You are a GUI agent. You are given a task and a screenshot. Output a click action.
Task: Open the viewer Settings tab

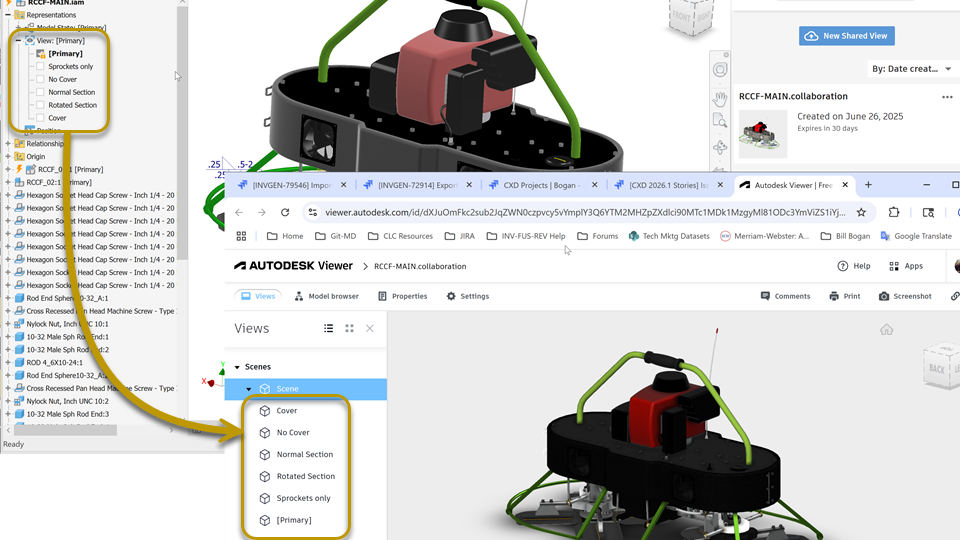pos(468,296)
